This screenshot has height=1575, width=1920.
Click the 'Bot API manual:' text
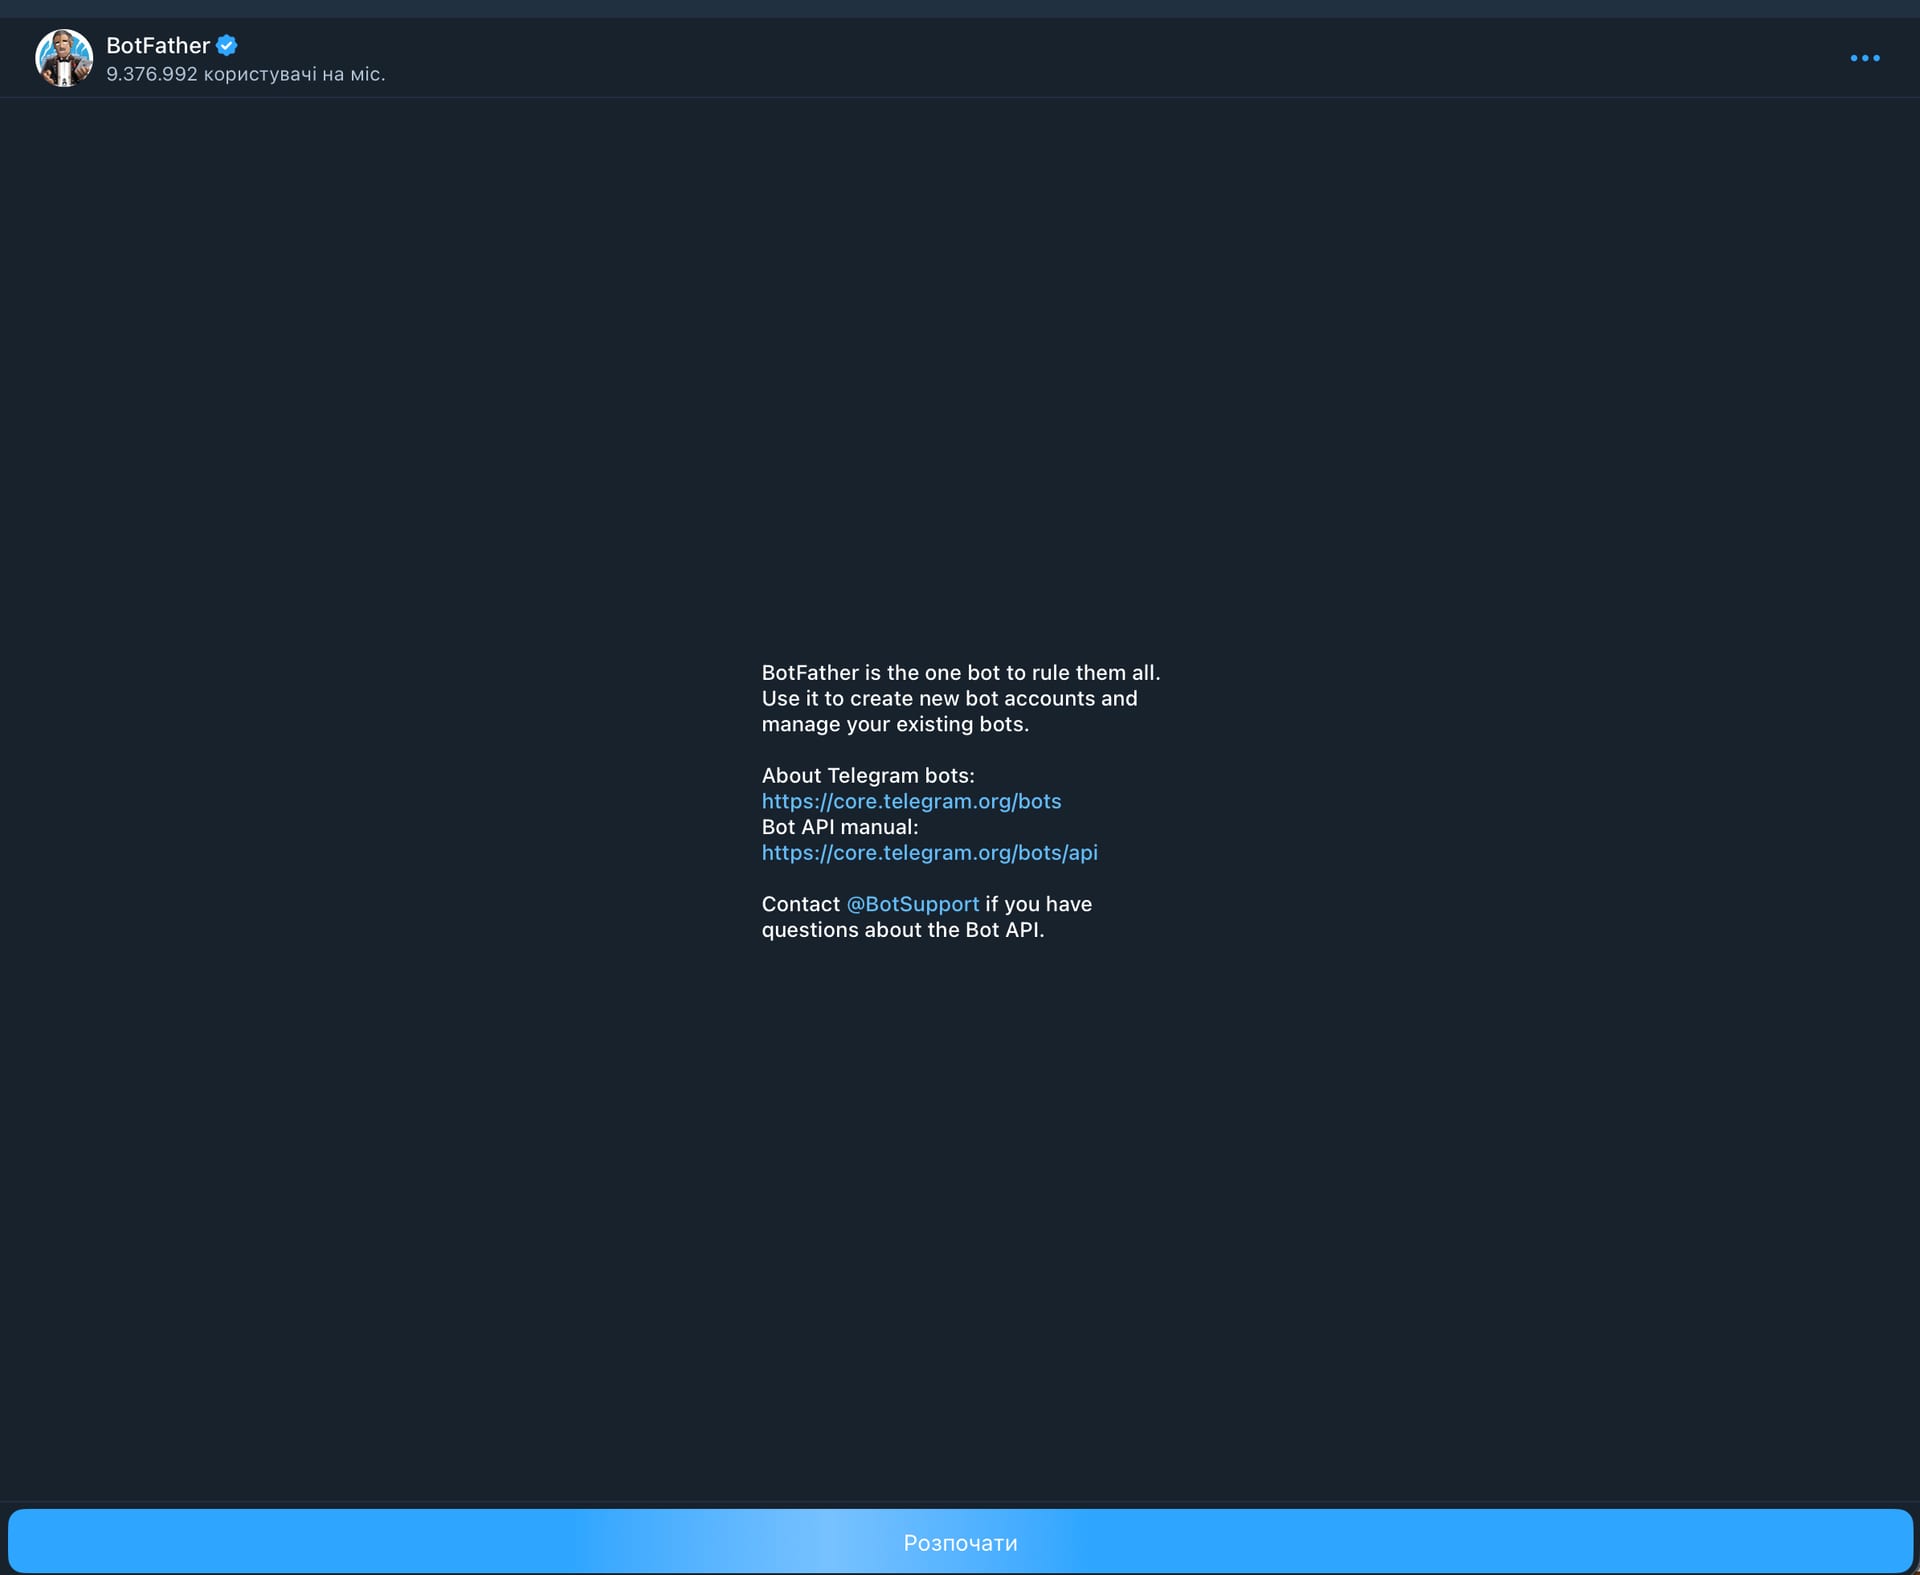[x=840, y=827]
